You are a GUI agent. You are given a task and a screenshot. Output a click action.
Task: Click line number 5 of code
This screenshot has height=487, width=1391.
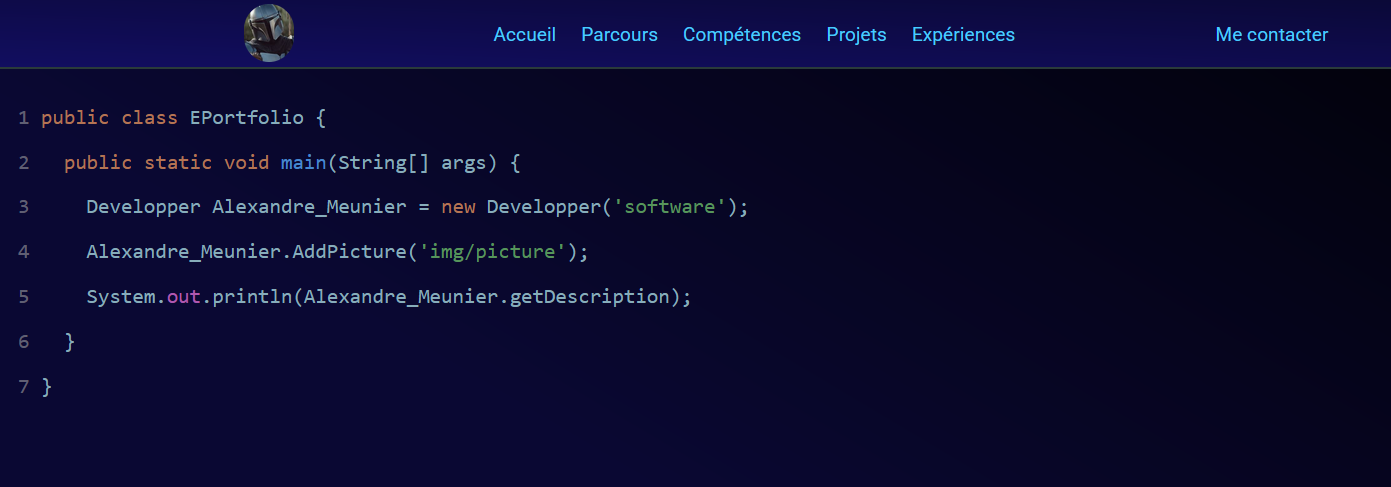tap(23, 297)
